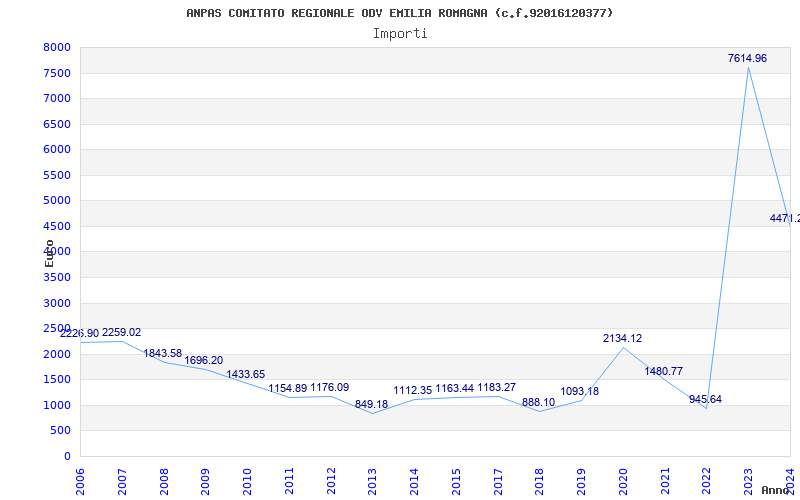Click the 1843.58 value label
The height and width of the screenshot is (500, 800).
[x=163, y=354]
